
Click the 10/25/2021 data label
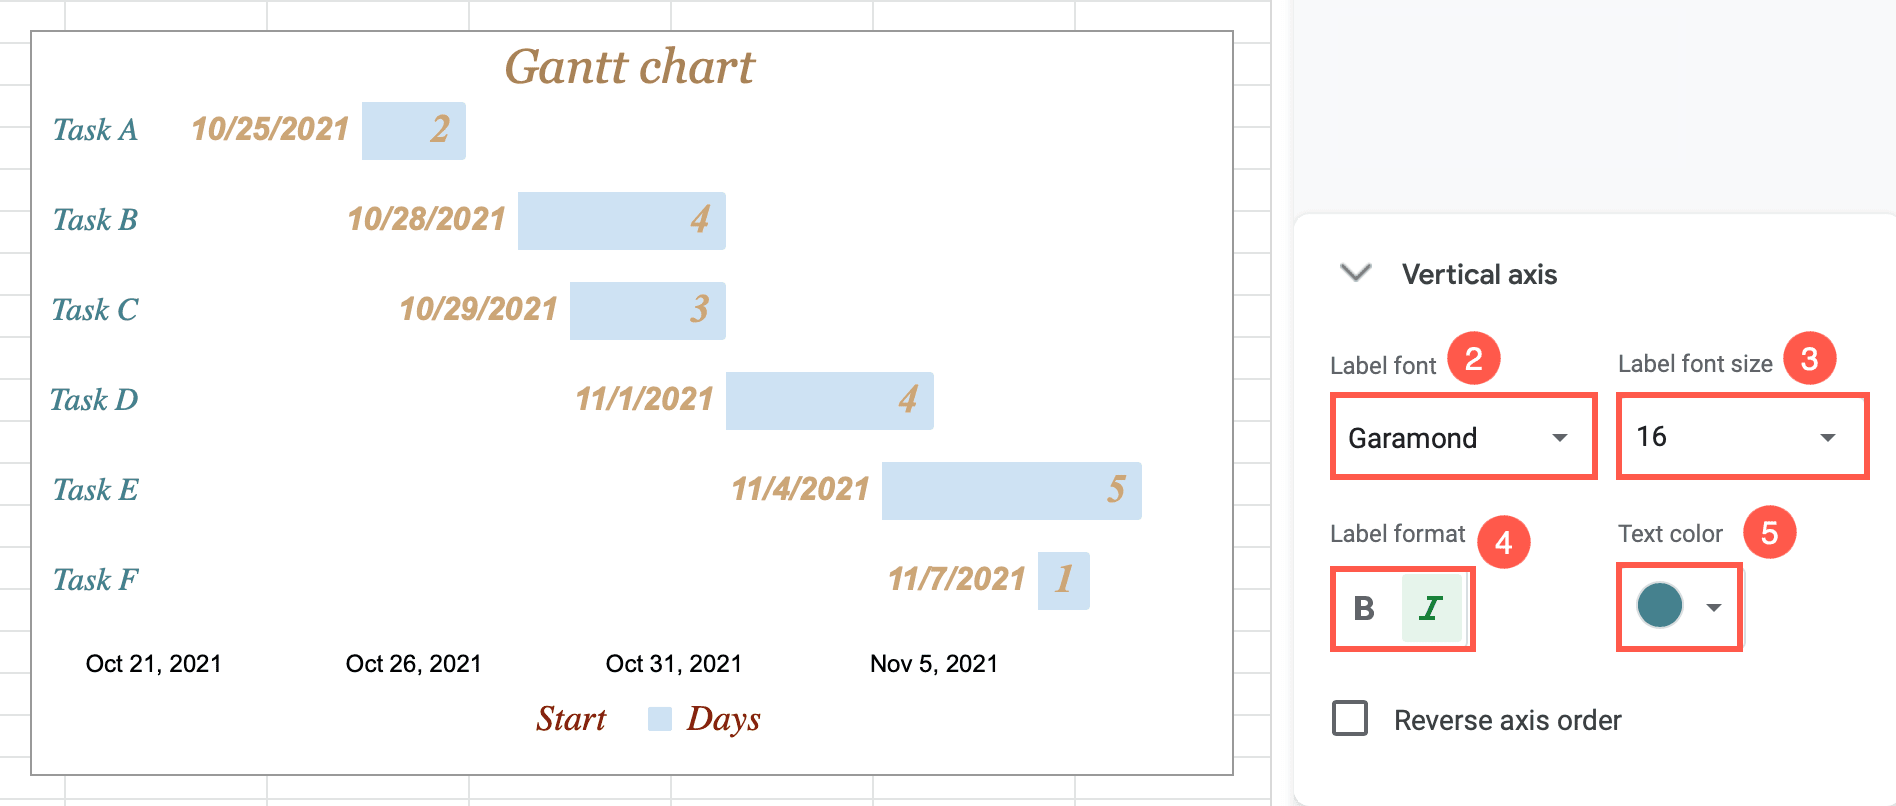click(269, 129)
